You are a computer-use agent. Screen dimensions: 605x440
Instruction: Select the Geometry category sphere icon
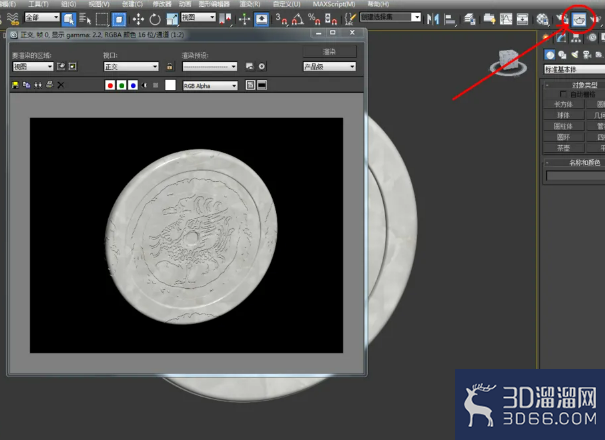click(550, 55)
